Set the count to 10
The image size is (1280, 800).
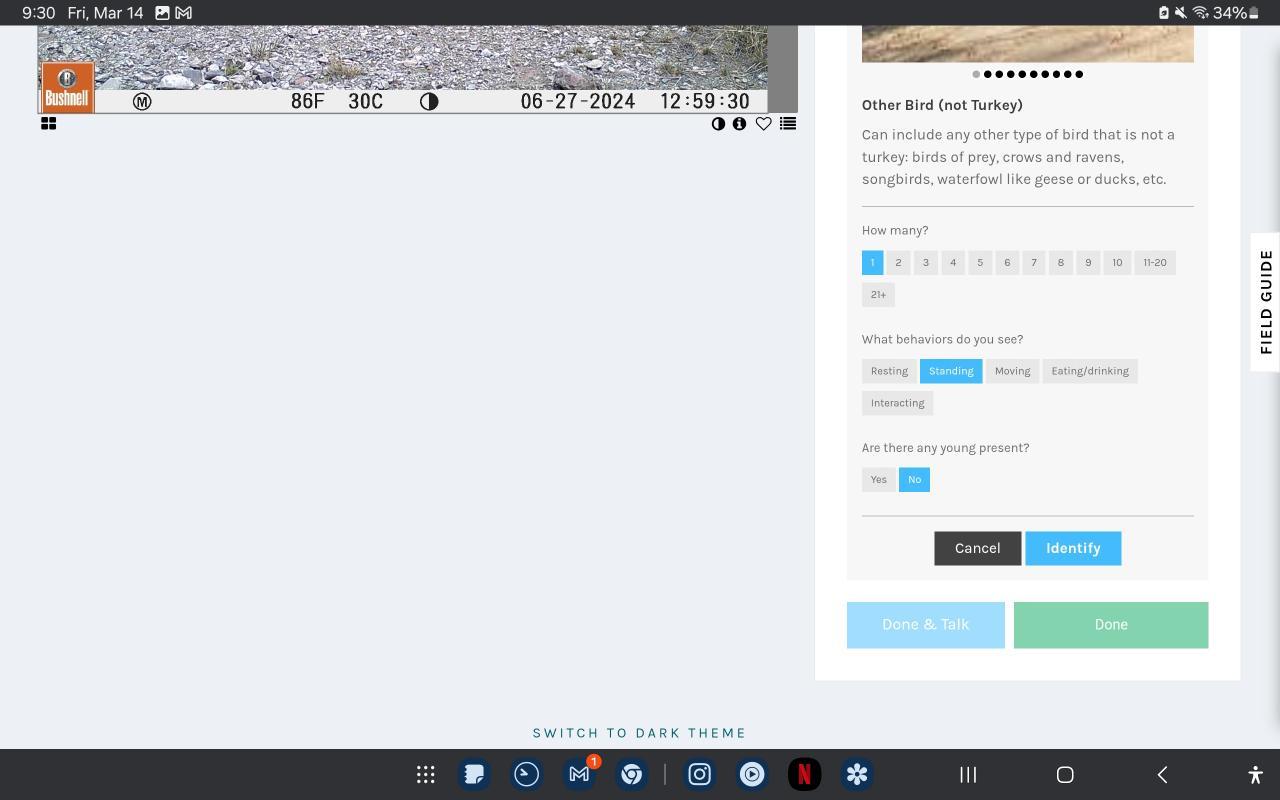[x=1117, y=263]
